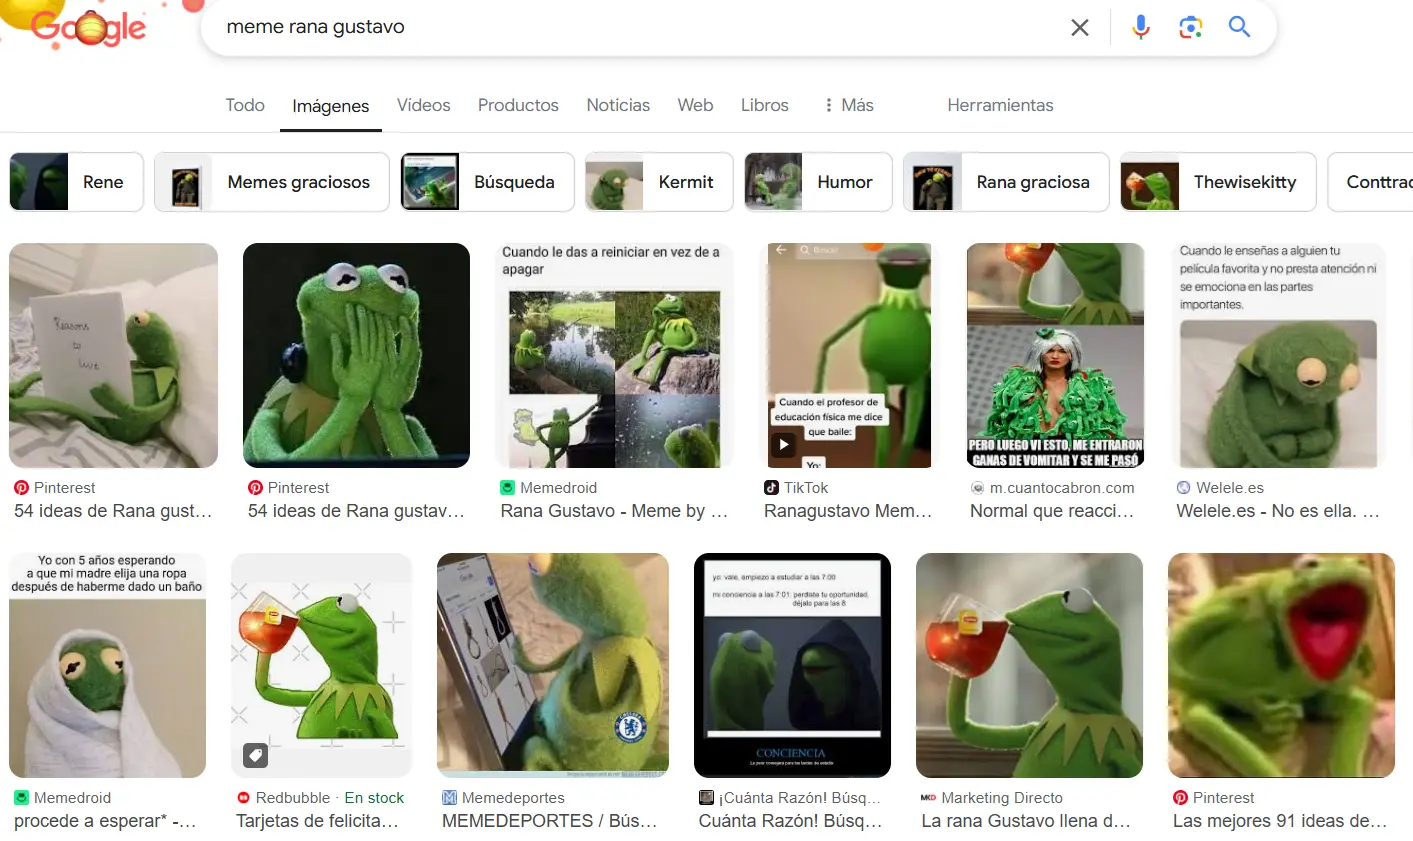Open the 'MEMEDEPORTES / Bús...' result link
Viewport: 1413px width, 841px height.
(x=550, y=821)
